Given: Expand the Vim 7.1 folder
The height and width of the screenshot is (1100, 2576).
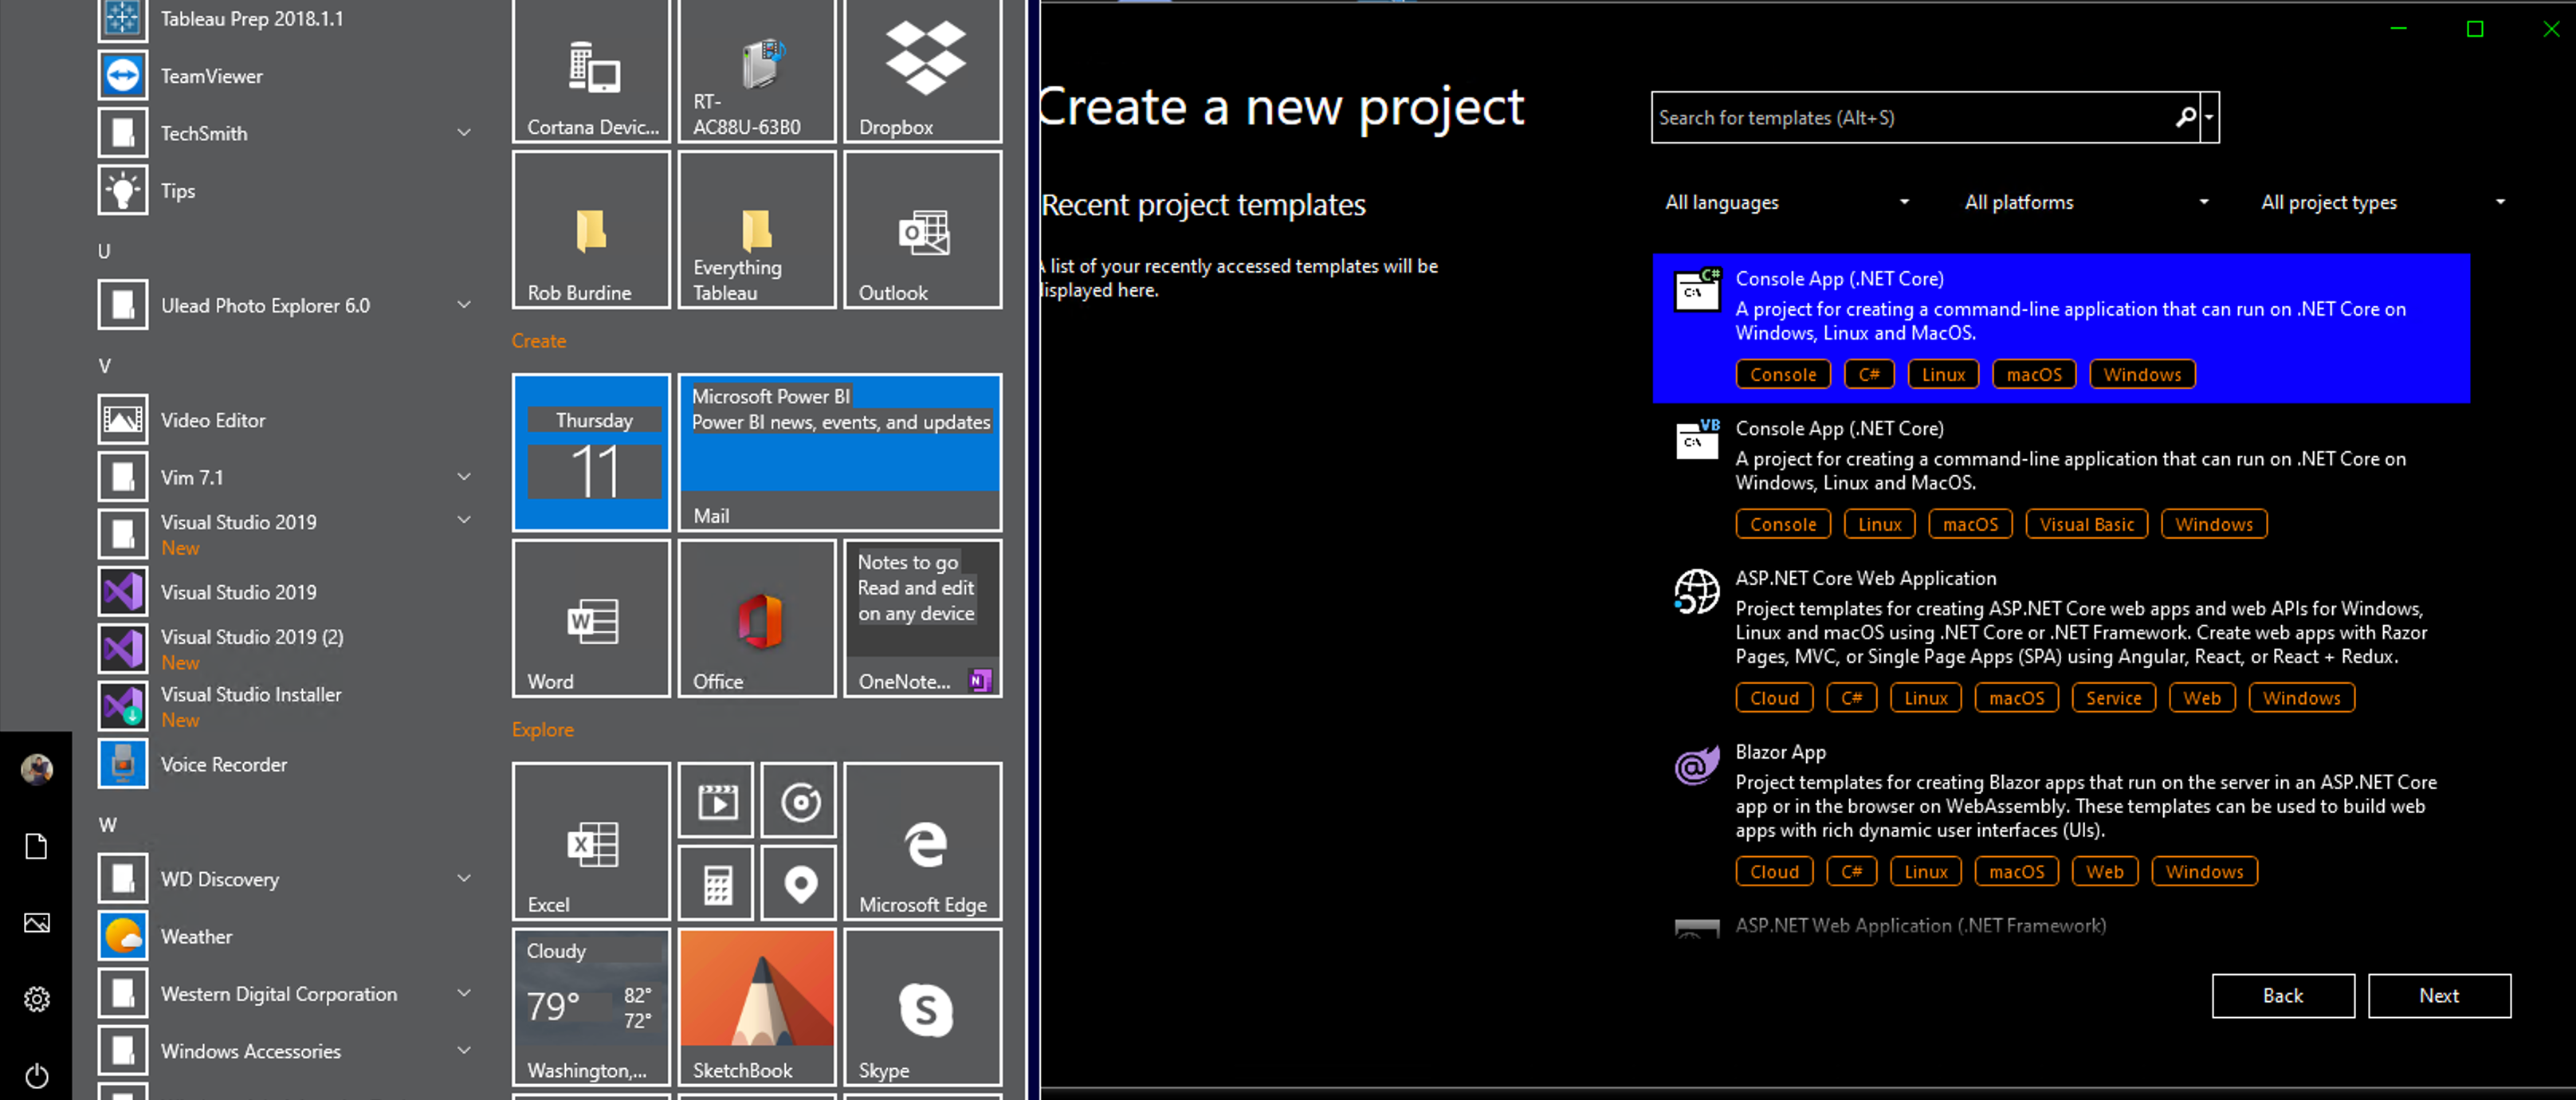Looking at the screenshot, I should 464,477.
